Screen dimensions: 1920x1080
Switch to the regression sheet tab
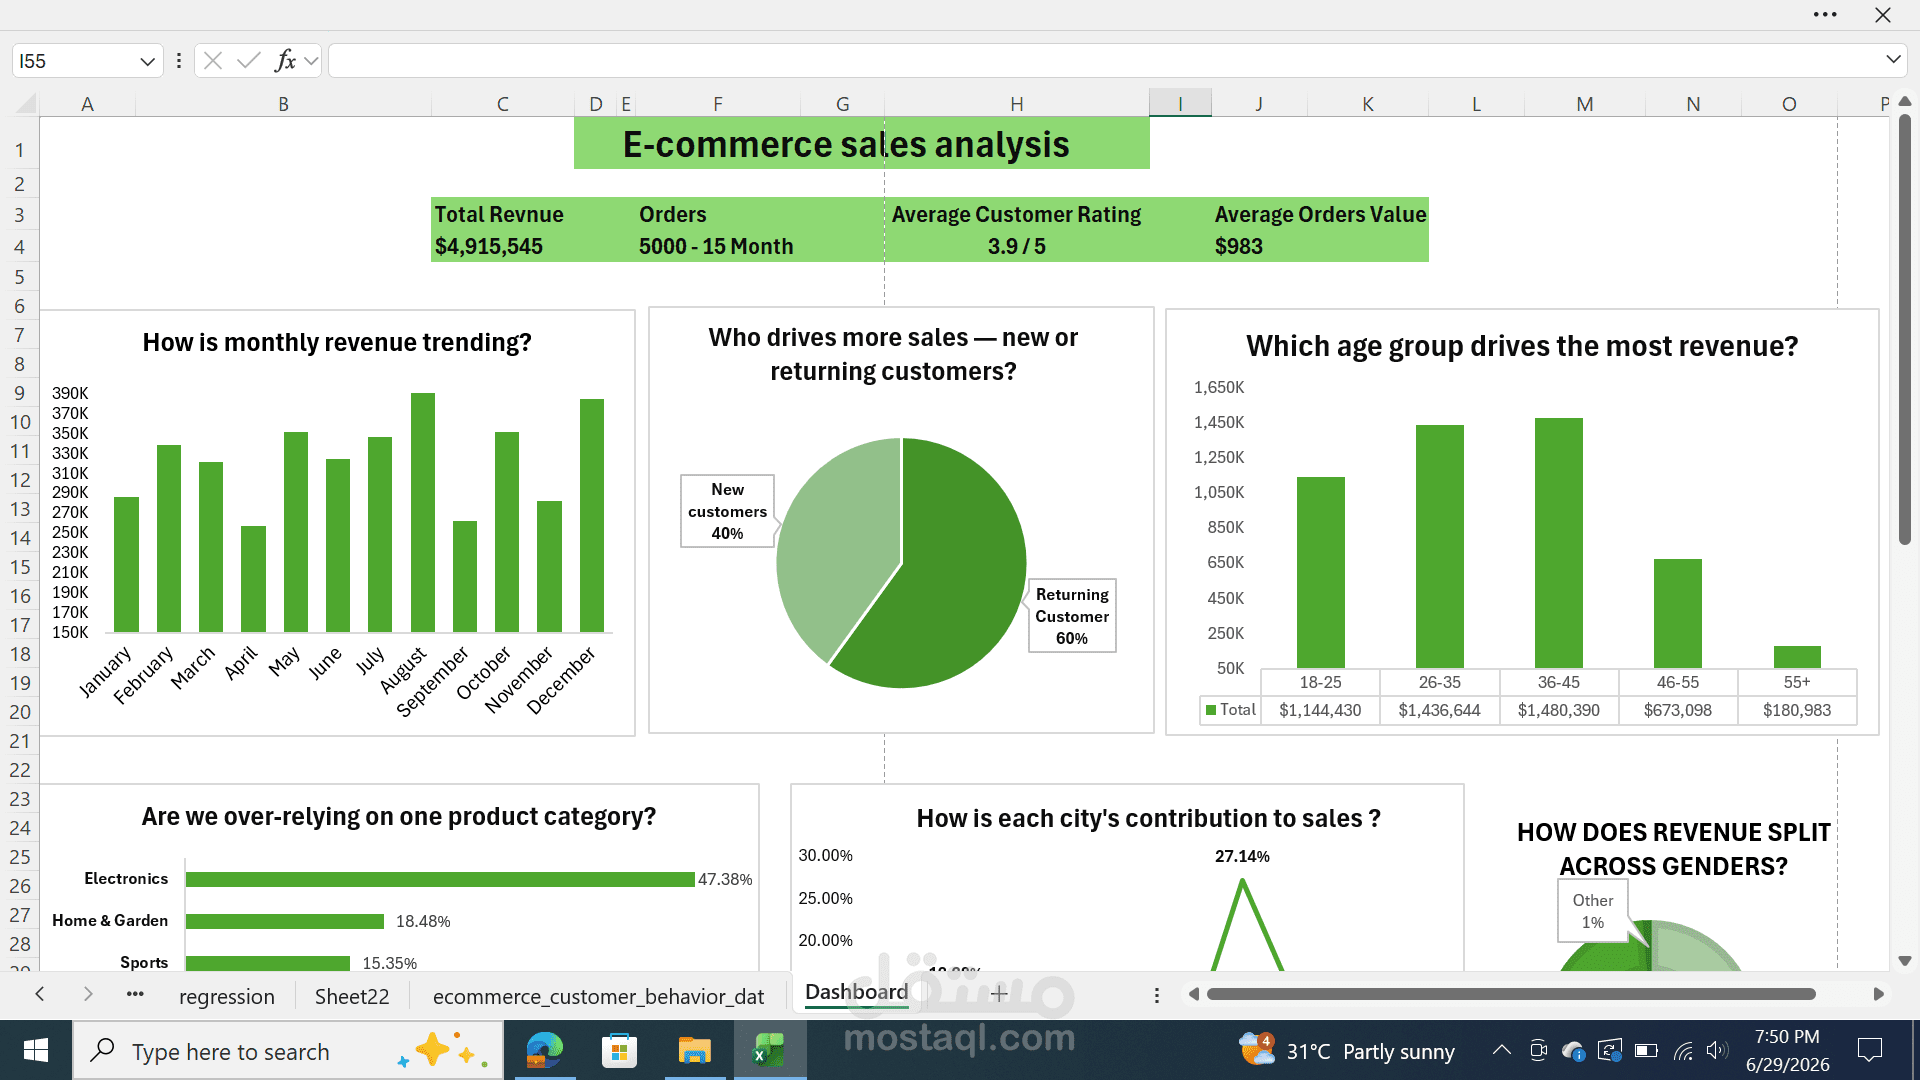227,996
